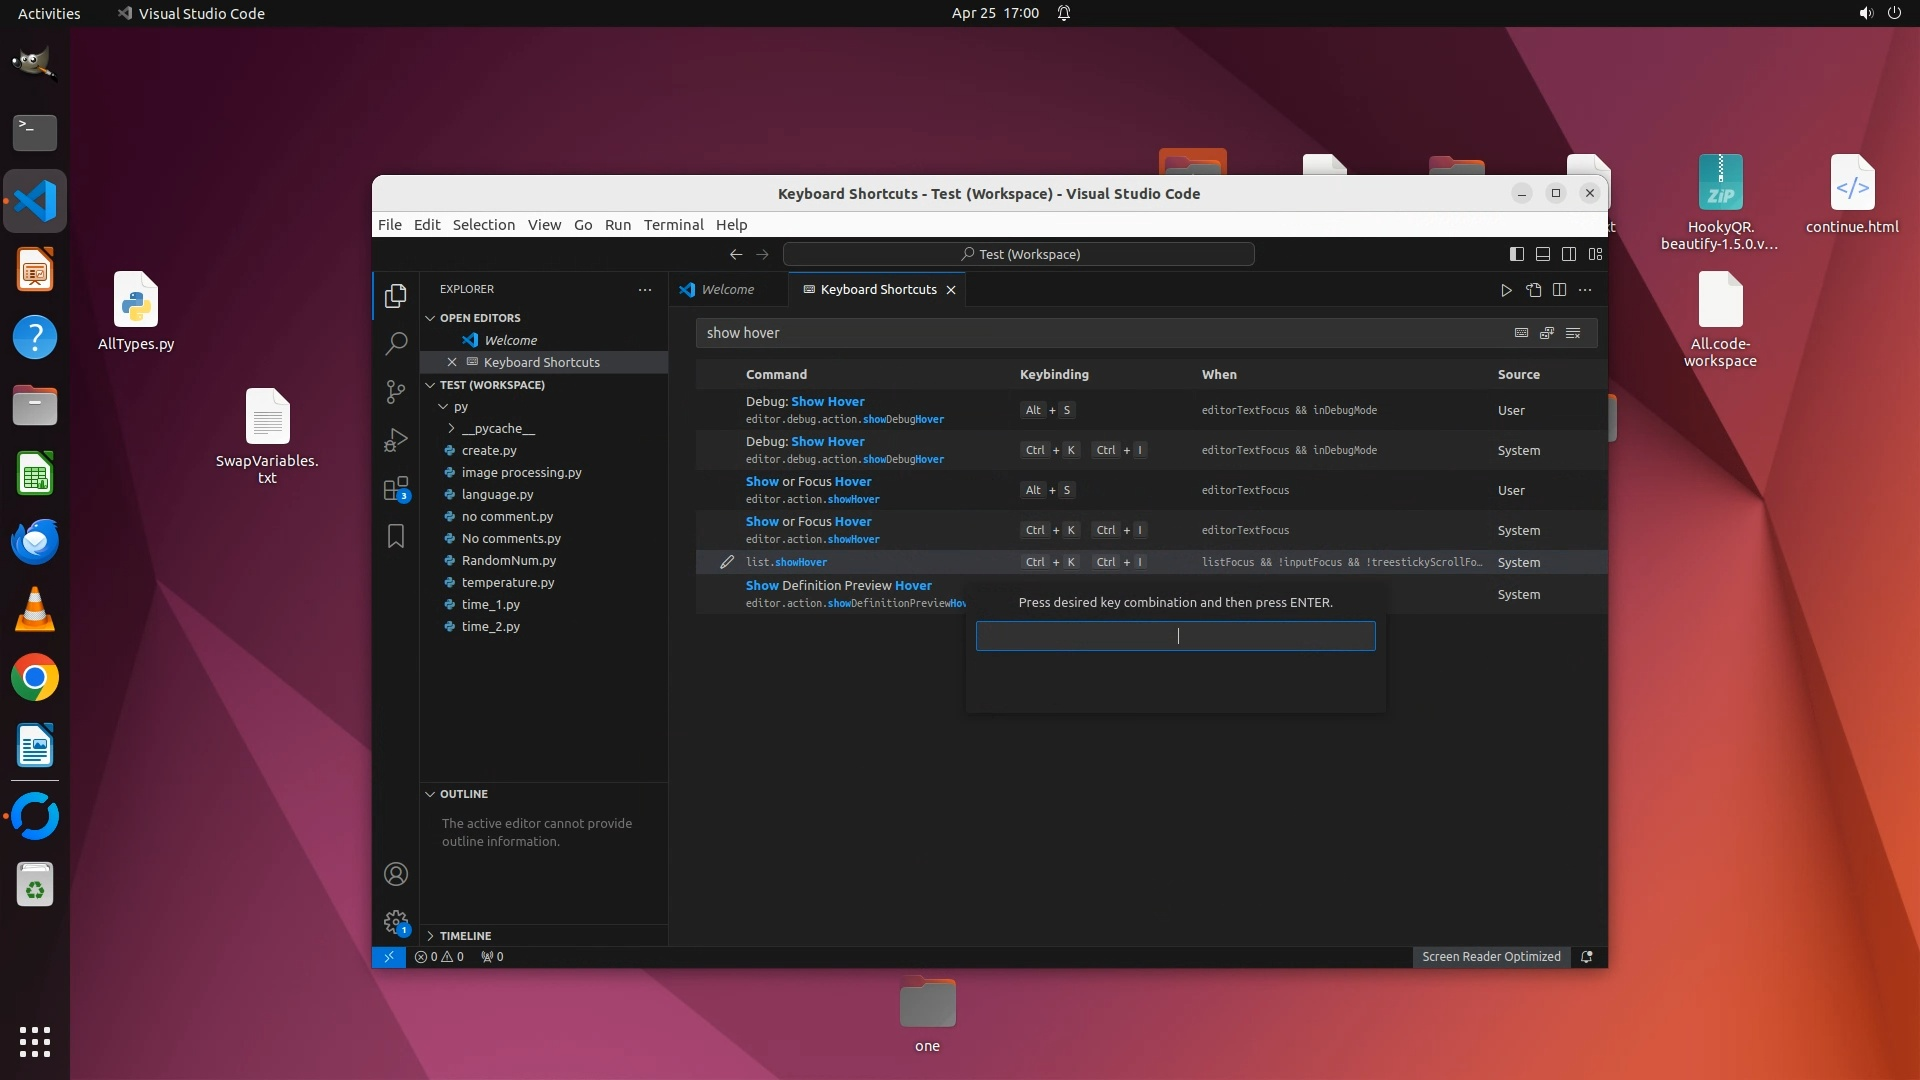Screen dimensions: 1920x1080
Task: Open the Search view in activity bar
Action: 396,344
